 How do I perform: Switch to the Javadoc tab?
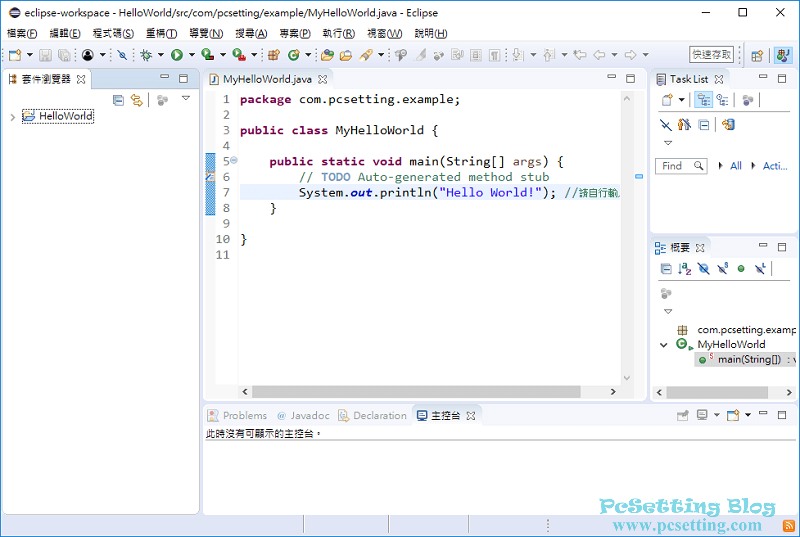[x=303, y=416]
